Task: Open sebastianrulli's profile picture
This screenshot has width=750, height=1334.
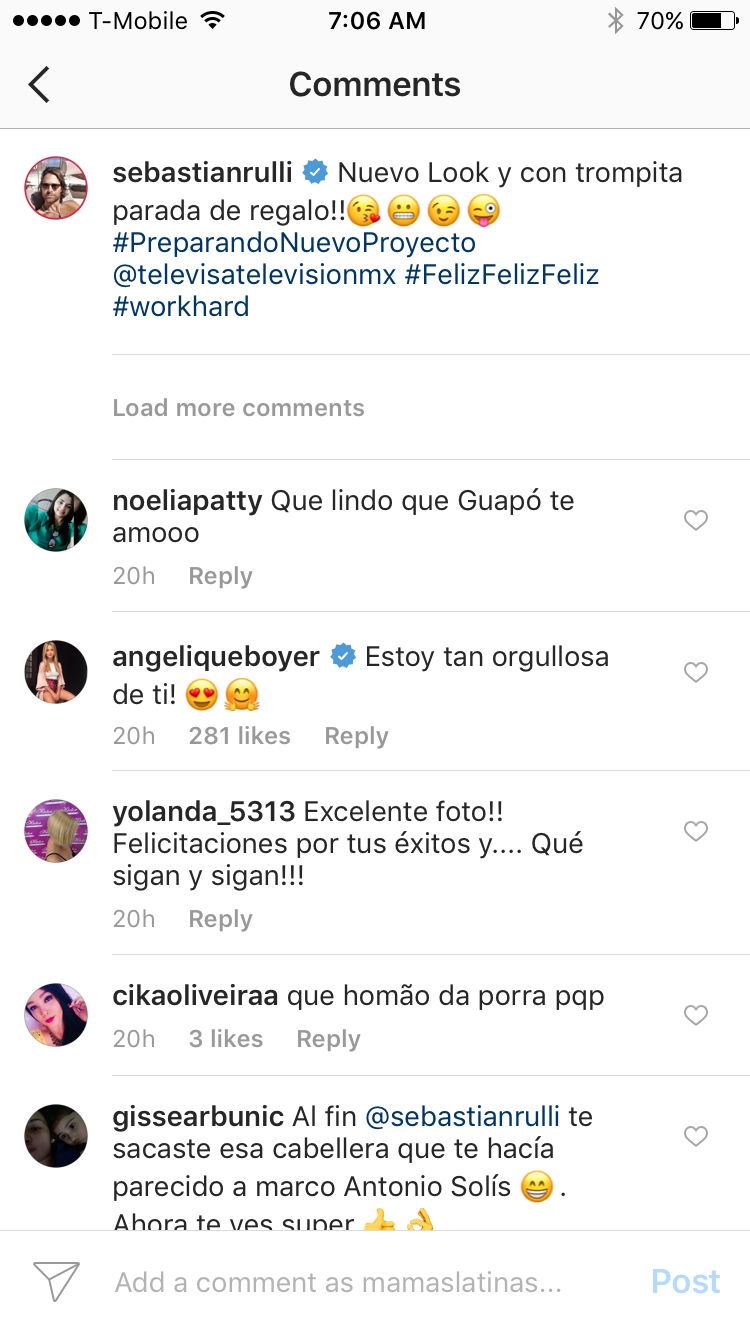Action: pyautogui.click(x=56, y=188)
